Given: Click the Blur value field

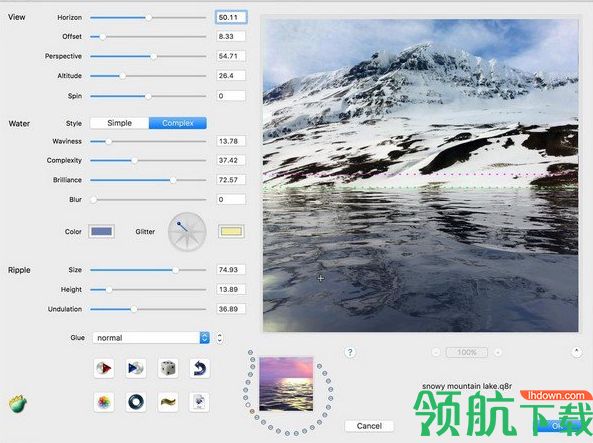Looking at the screenshot, I should click(231, 199).
